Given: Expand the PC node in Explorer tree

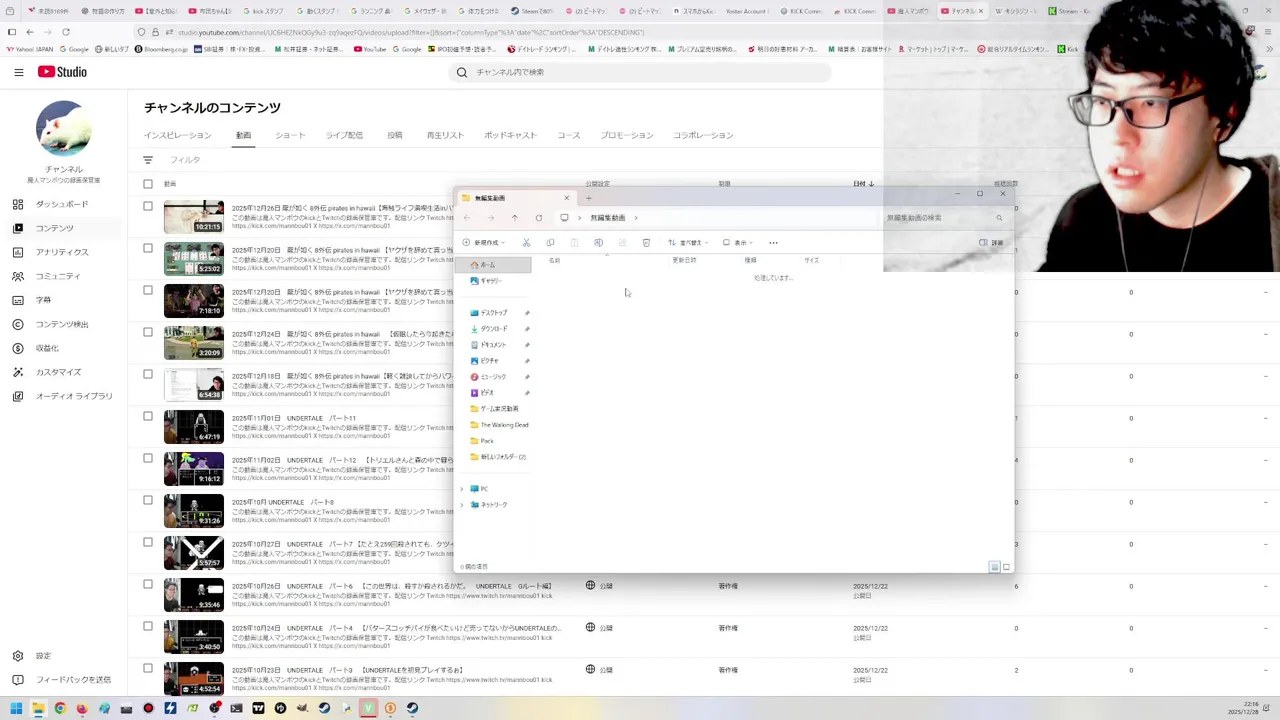Looking at the screenshot, I should (462, 489).
